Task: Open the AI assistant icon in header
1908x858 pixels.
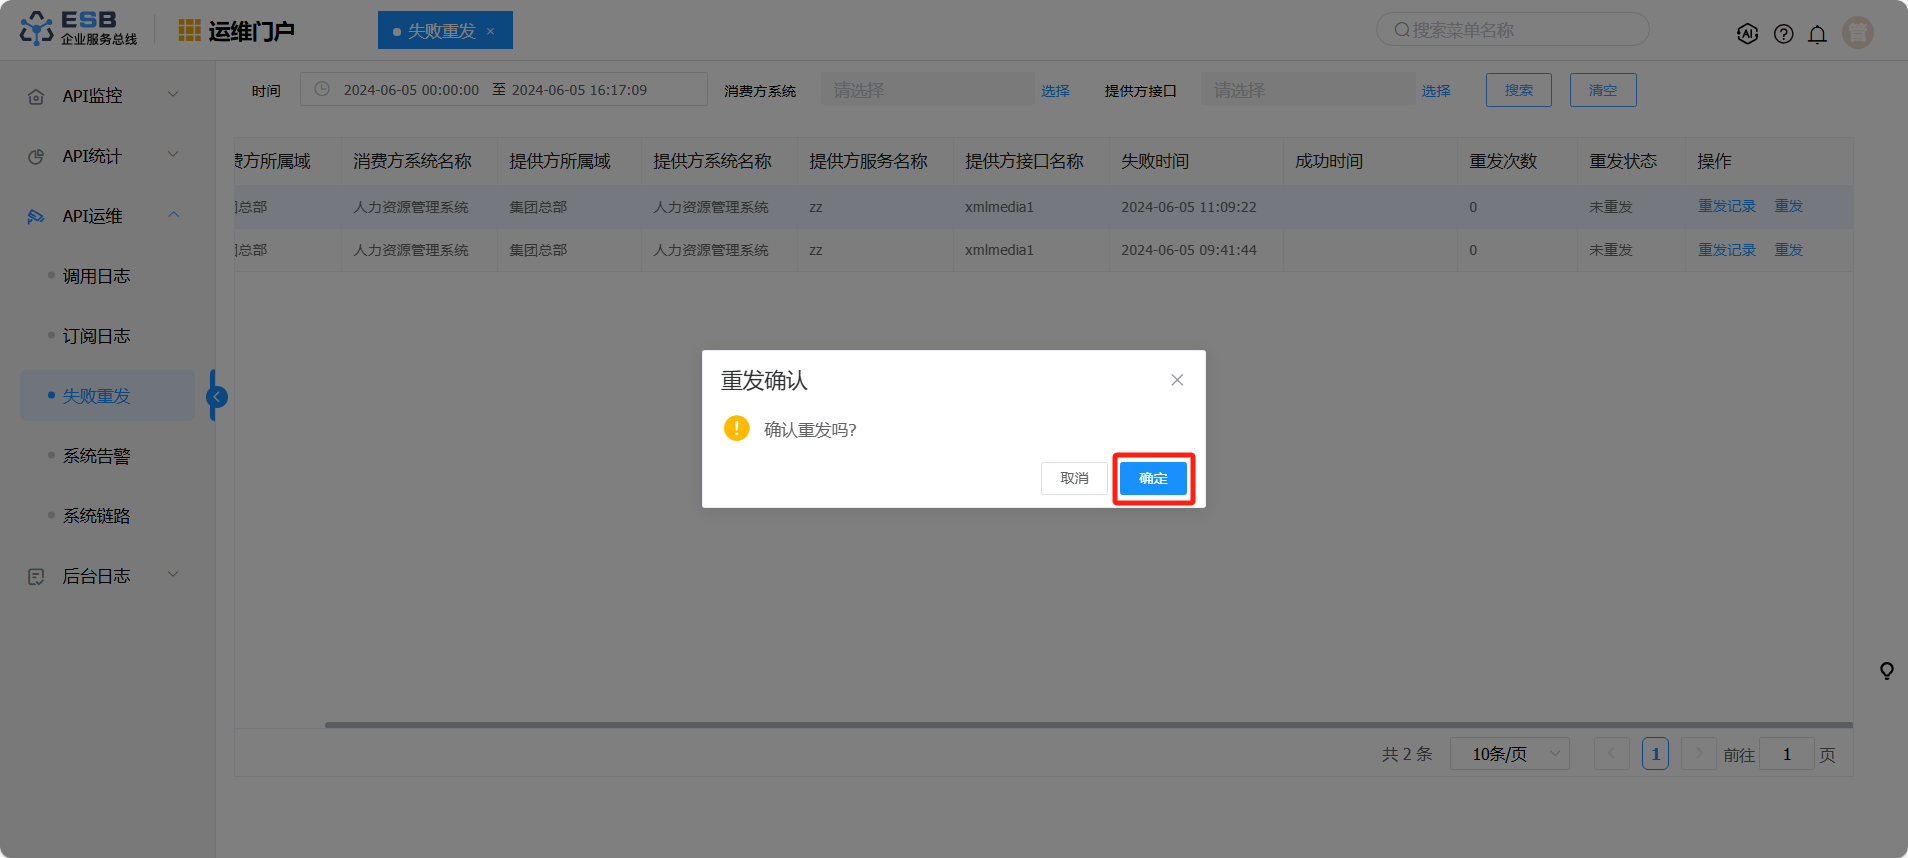Action: [1747, 34]
